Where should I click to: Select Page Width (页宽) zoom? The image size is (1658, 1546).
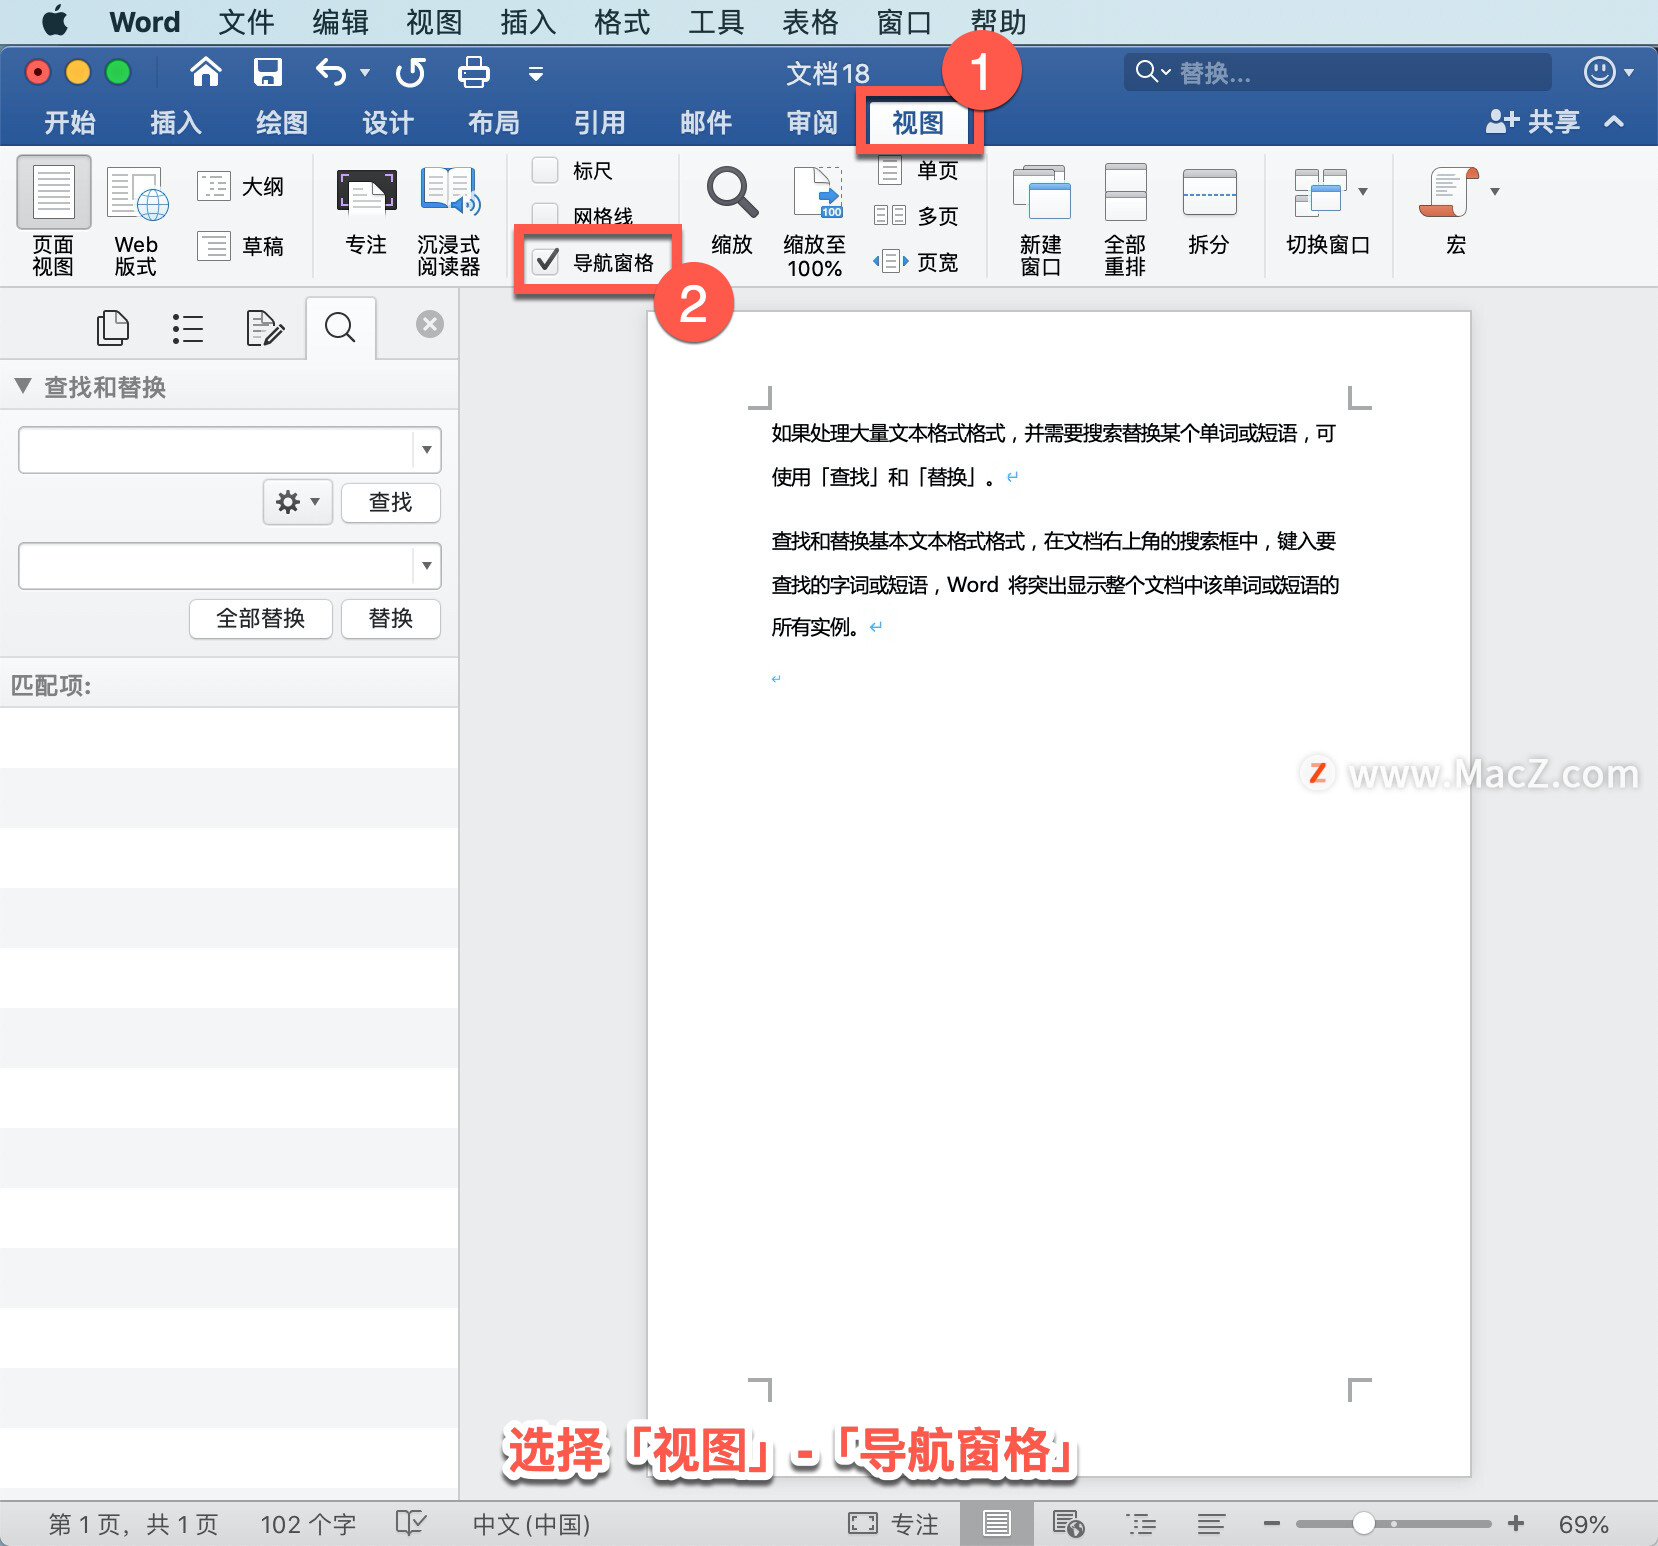point(917,262)
